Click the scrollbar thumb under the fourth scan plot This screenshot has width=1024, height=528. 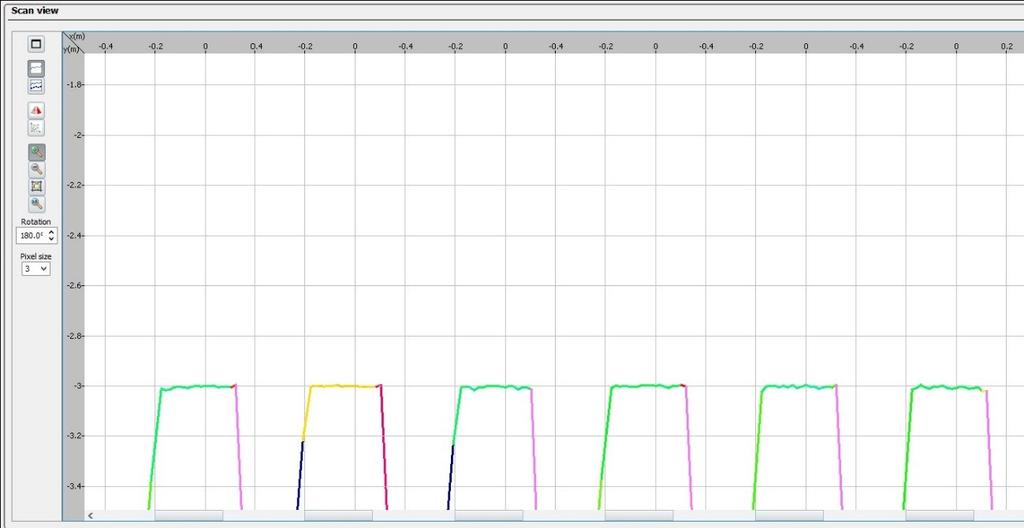click(x=639, y=516)
